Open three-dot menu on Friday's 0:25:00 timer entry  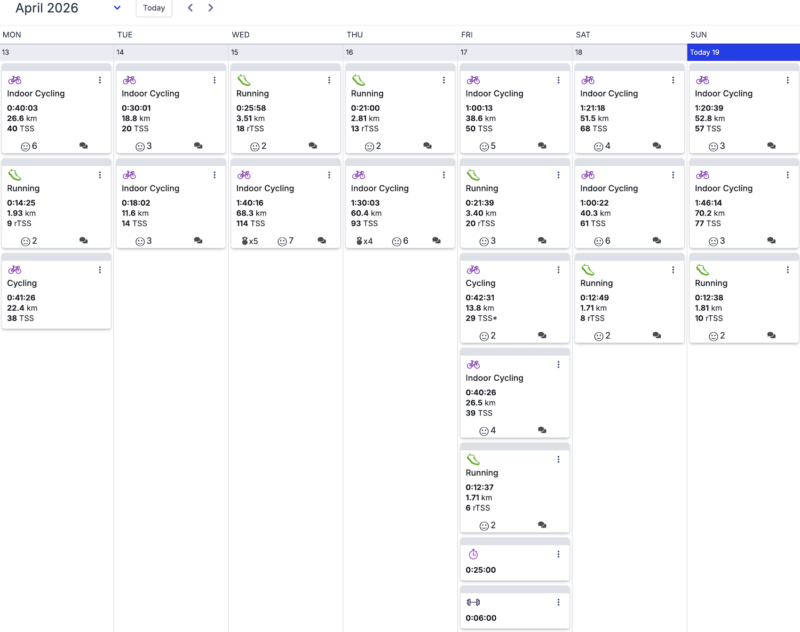558,555
